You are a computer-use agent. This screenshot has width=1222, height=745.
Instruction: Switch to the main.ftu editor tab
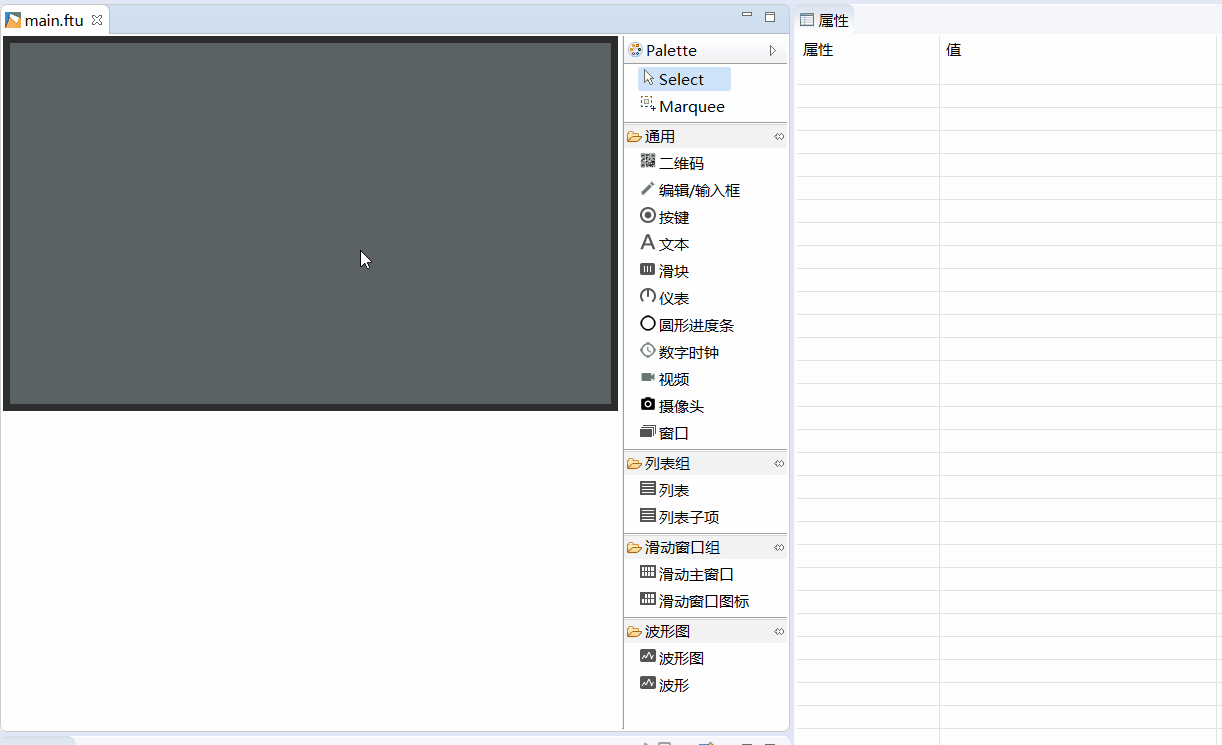[x=54, y=20]
